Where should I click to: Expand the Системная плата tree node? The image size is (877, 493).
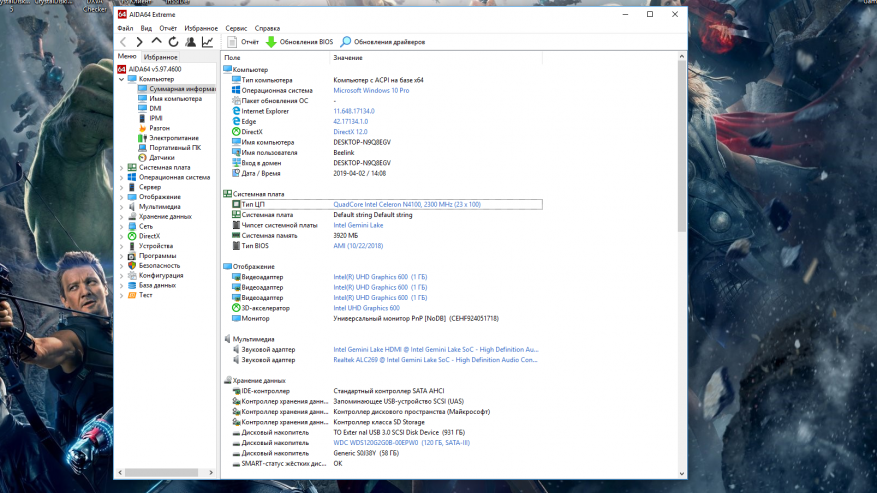click(x=121, y=168)
